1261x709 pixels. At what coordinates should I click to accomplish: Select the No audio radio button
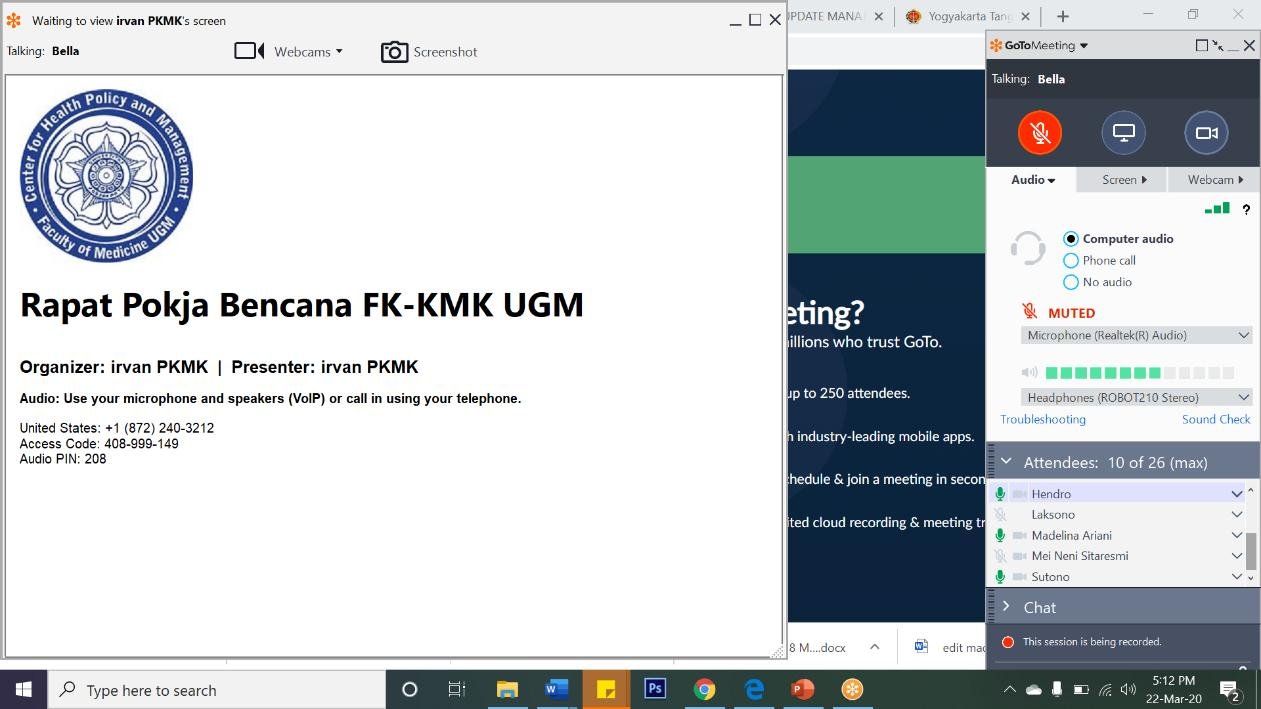tap(1071, 282)
